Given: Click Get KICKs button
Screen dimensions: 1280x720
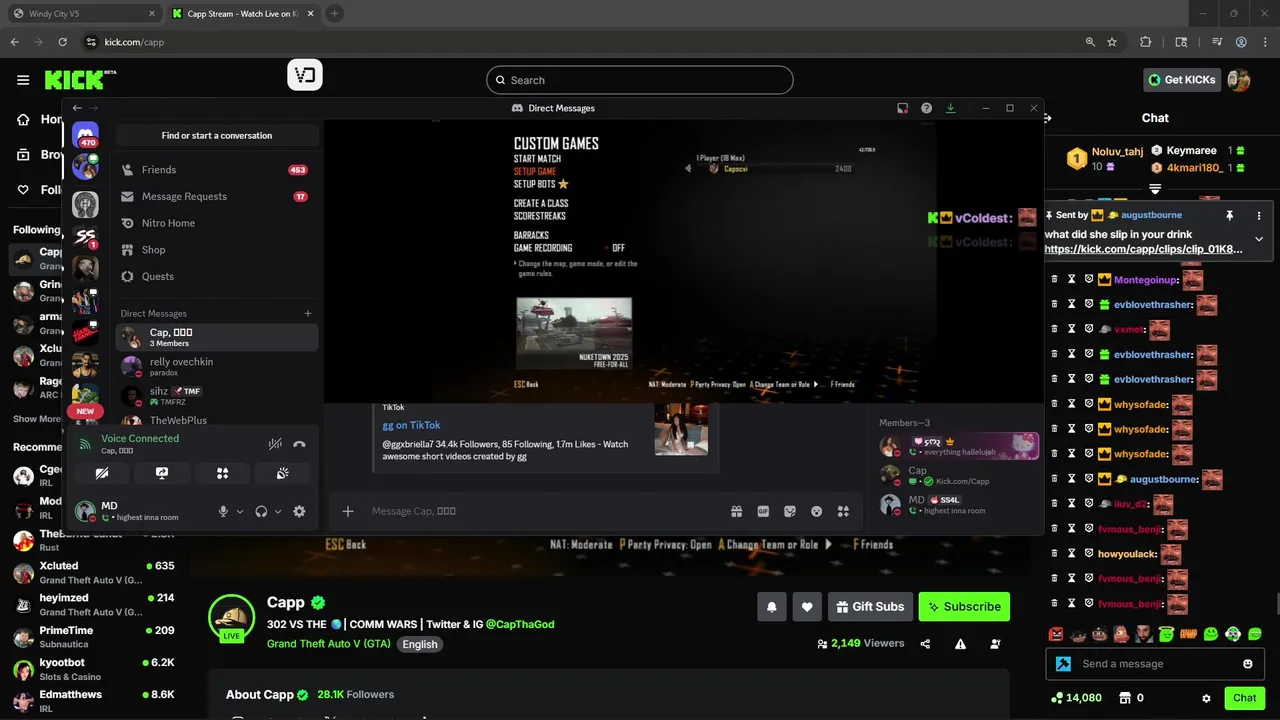Looking at the screenshot, I should coord(1182,80).
